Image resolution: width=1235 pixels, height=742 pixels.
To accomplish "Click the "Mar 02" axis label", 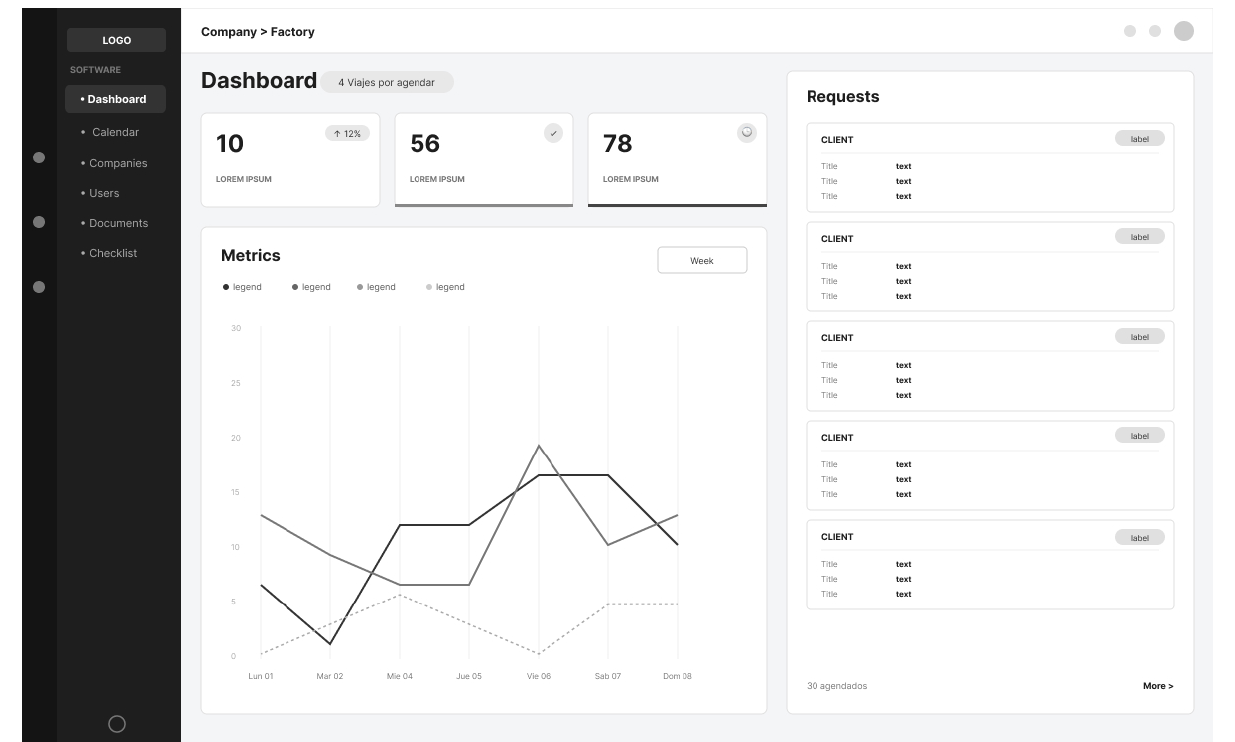I will coord(330,676).
